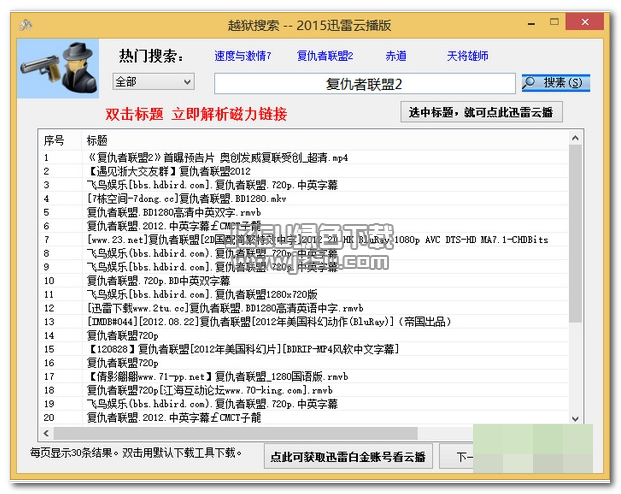Image resolution: width=621 pixels, height=494 pixels.
Task: Click the next page 下一 button
Action: coord(457,457)
